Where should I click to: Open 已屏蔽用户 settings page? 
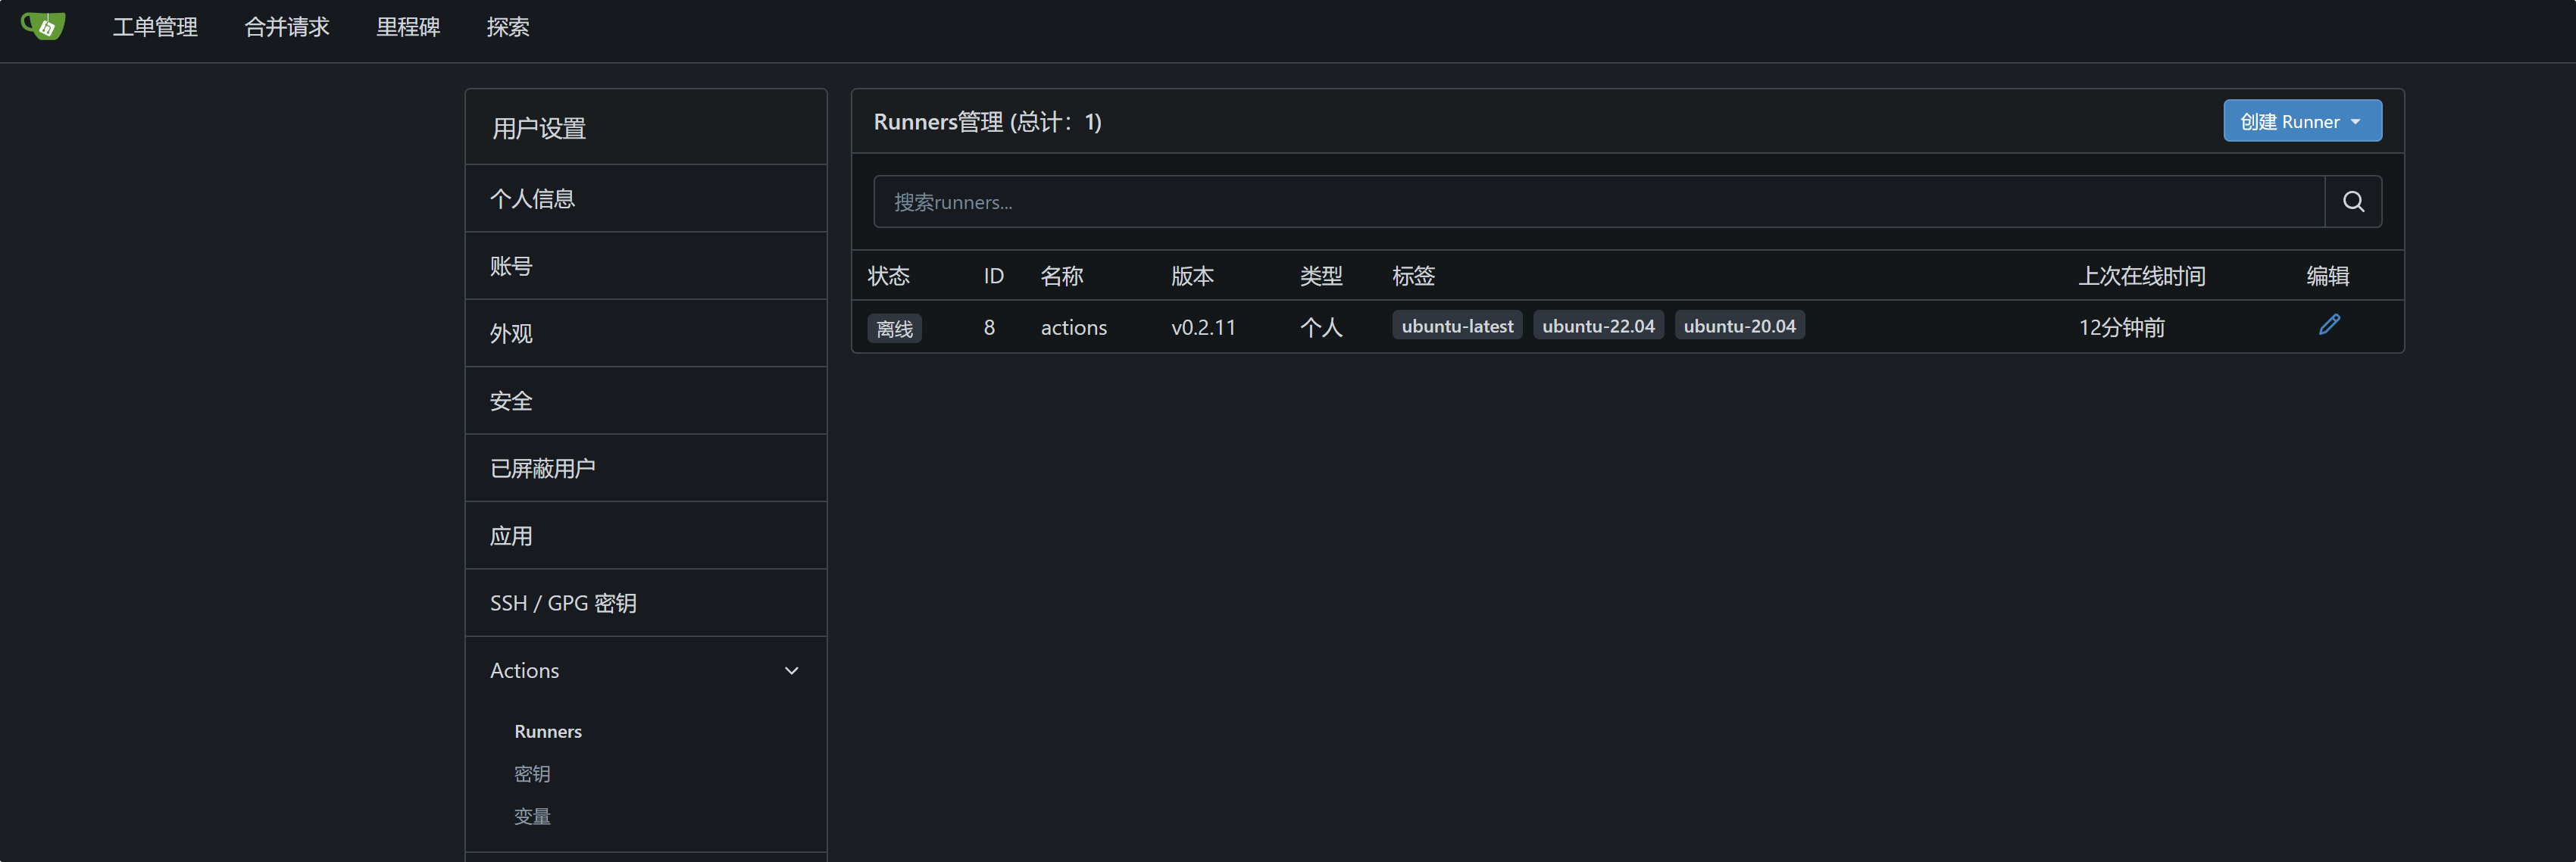[x=542, y=468]
